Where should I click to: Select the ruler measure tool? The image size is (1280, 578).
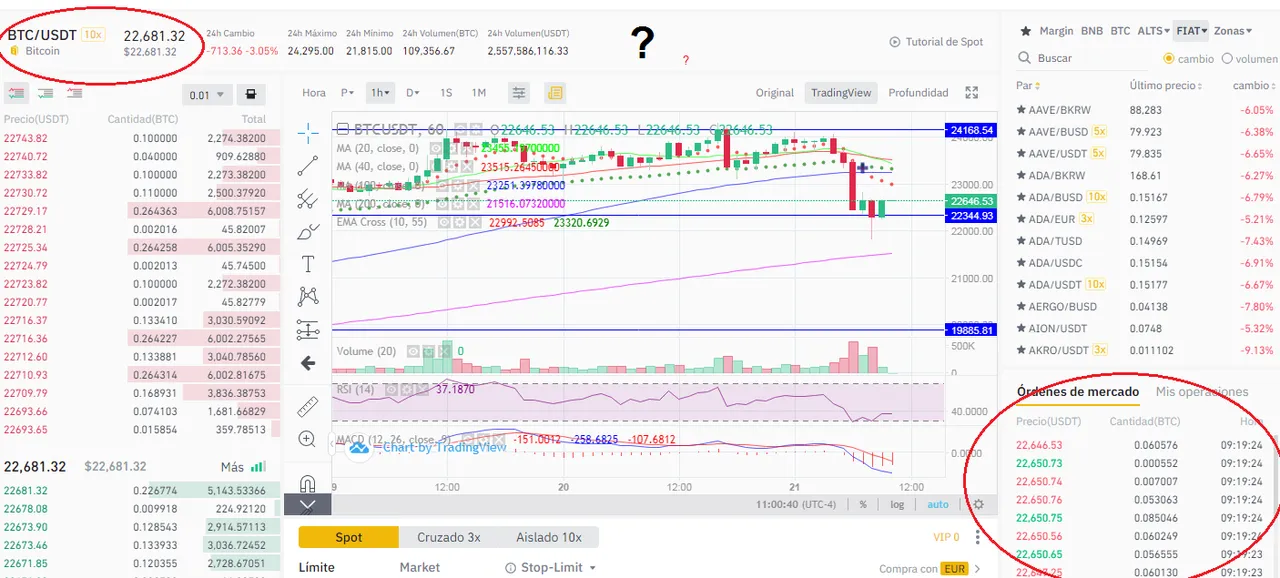pyautogui.click(x=307, y=406)
